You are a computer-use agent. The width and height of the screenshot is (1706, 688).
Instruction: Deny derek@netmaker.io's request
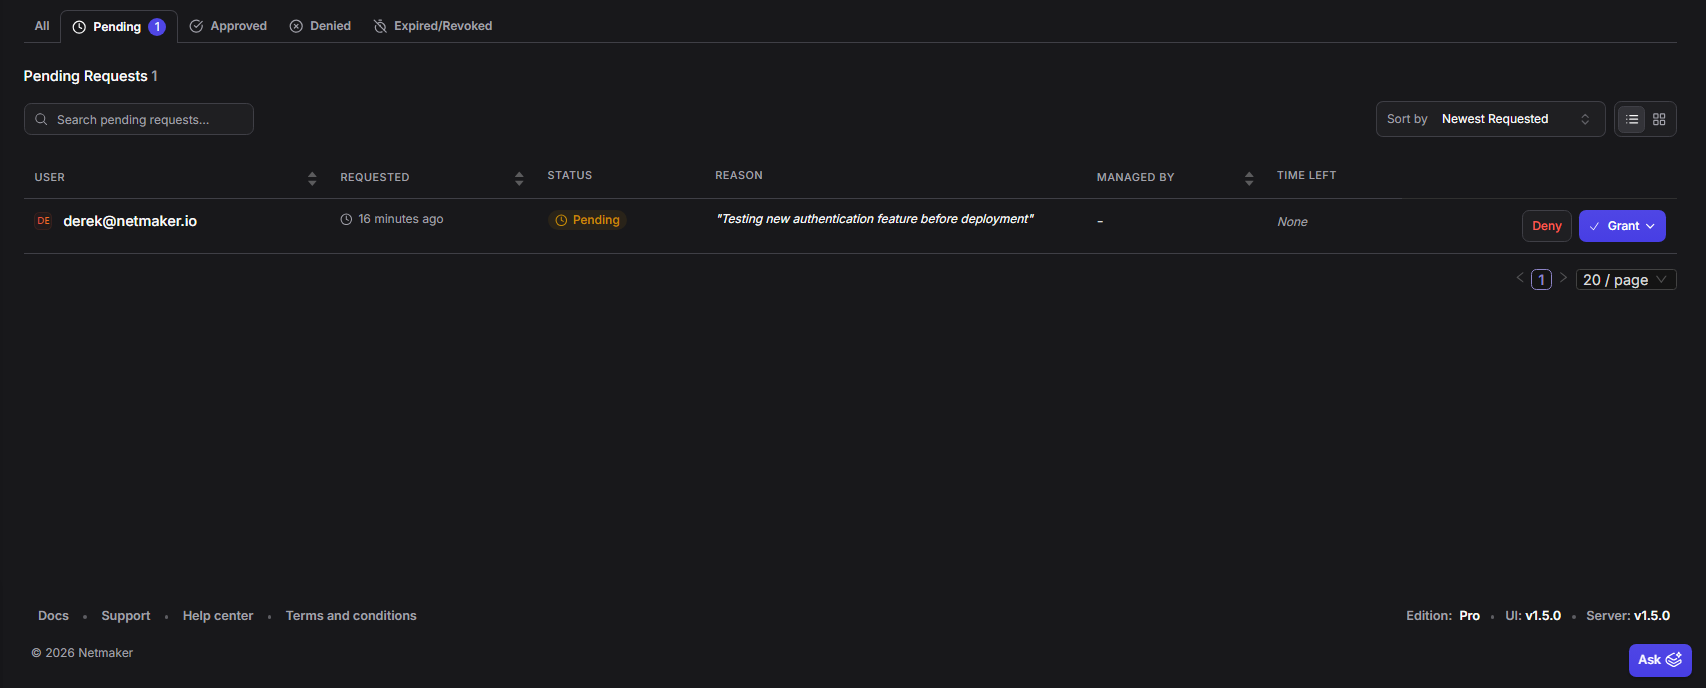(x=1546, y=226)
